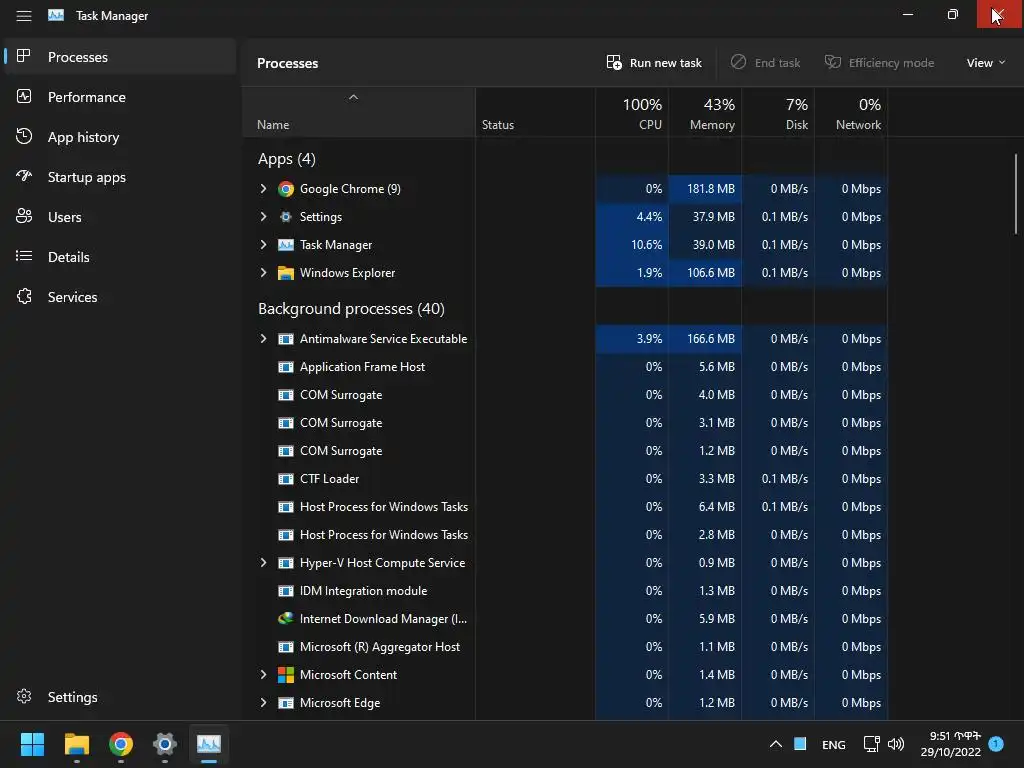Click the Background processes (40) heading
This screenshot has height=768, width=1024.
pos(351,308)
